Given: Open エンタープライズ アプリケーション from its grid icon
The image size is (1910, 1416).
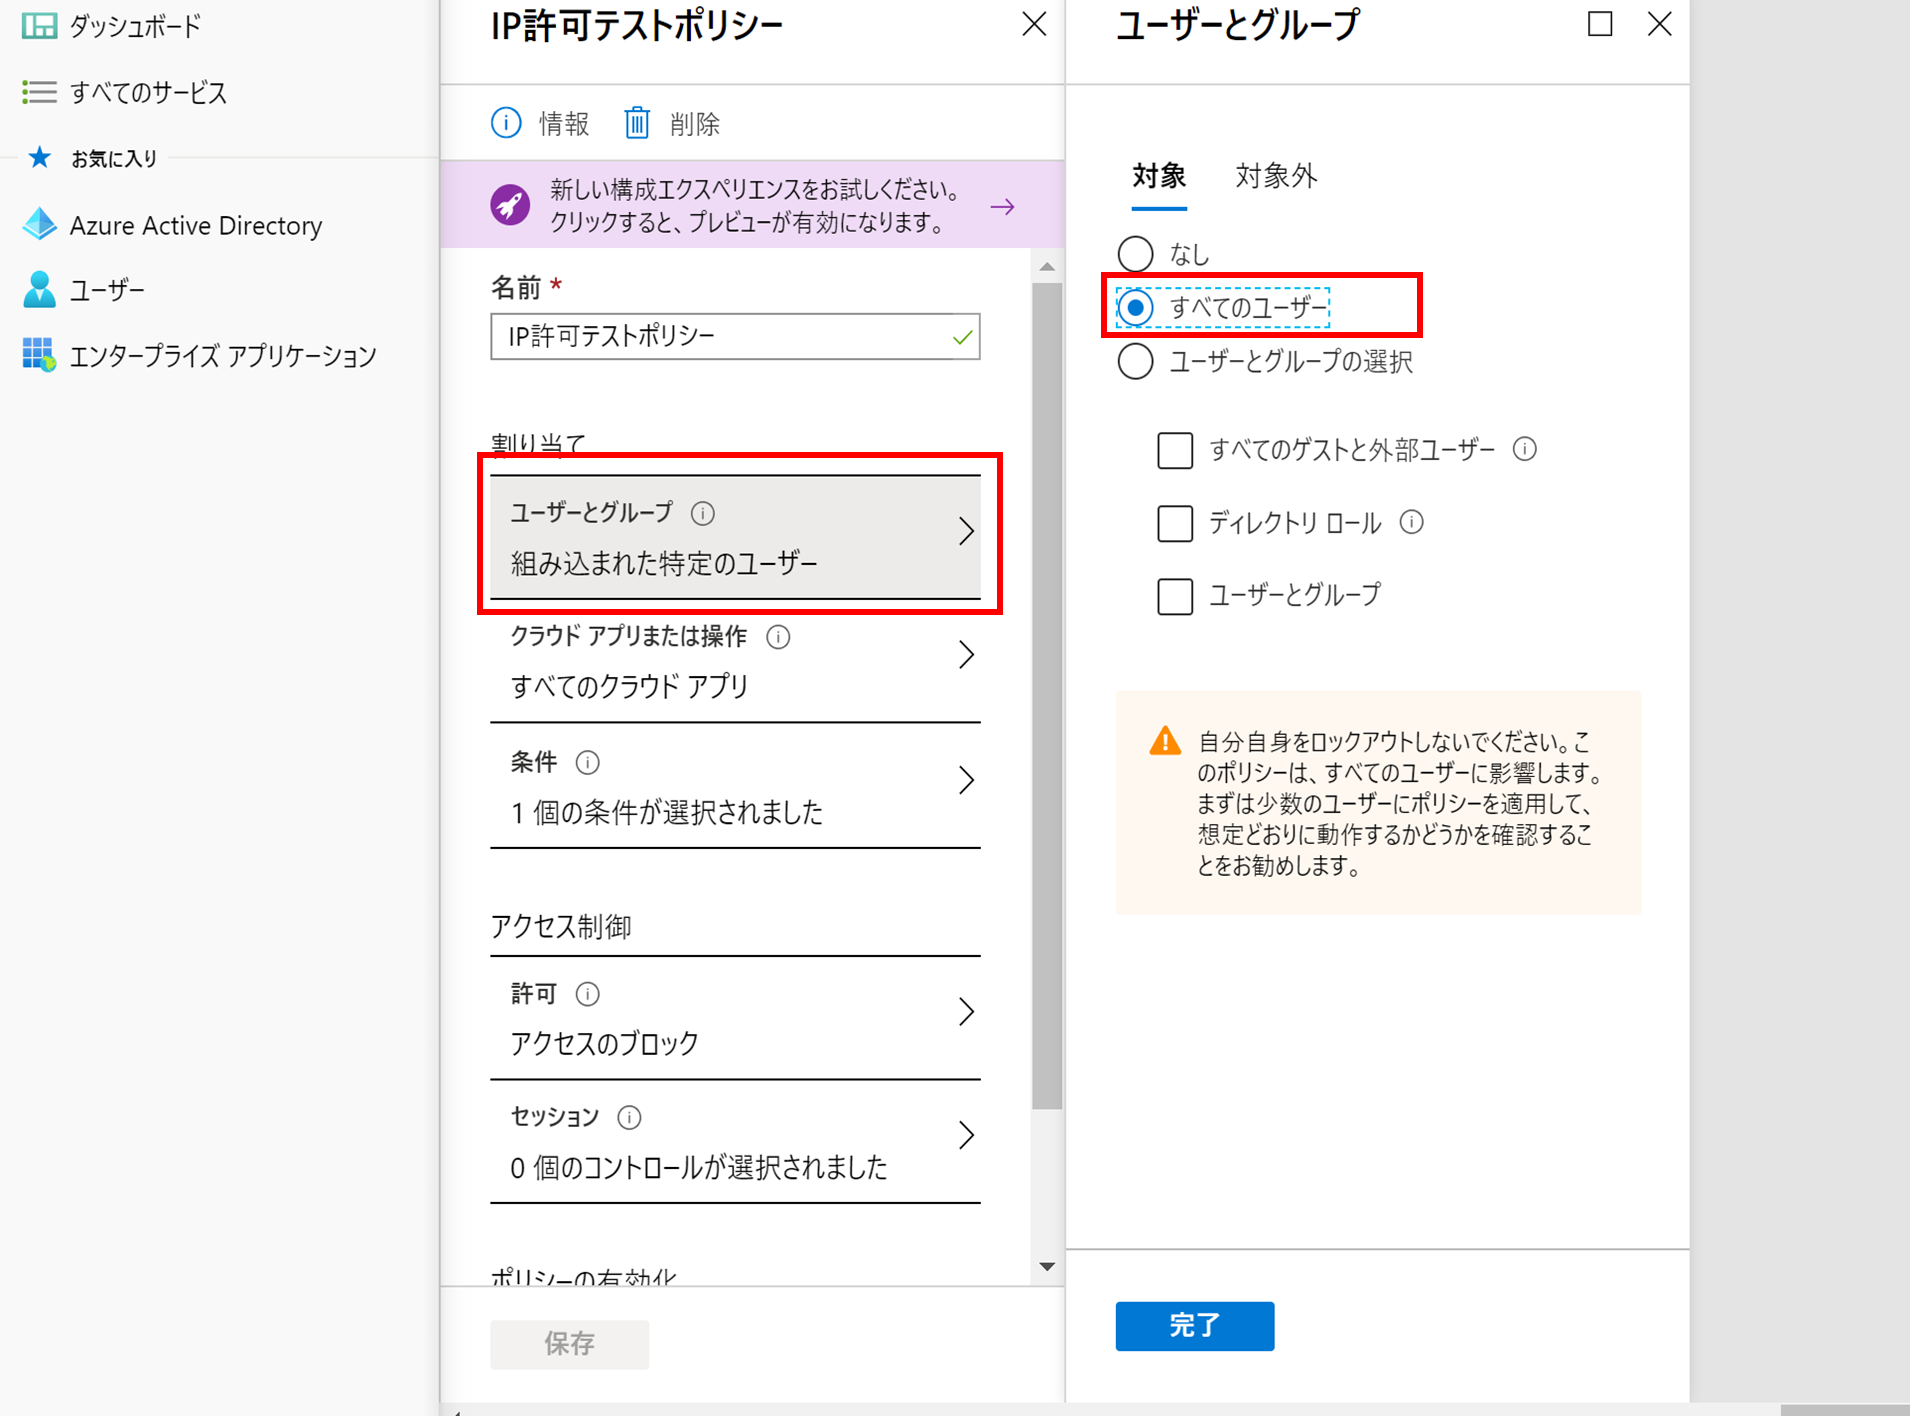Looking at the screenshot, I should (x=39, y=354).
